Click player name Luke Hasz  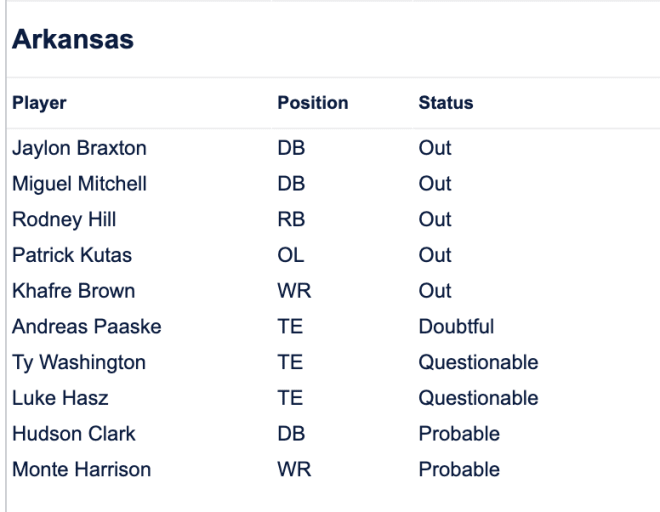click(60, 398)
